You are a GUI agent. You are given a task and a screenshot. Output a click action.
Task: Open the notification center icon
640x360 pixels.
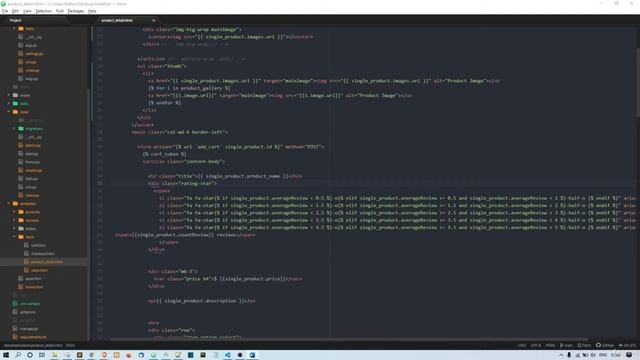(x=629, y=355)
